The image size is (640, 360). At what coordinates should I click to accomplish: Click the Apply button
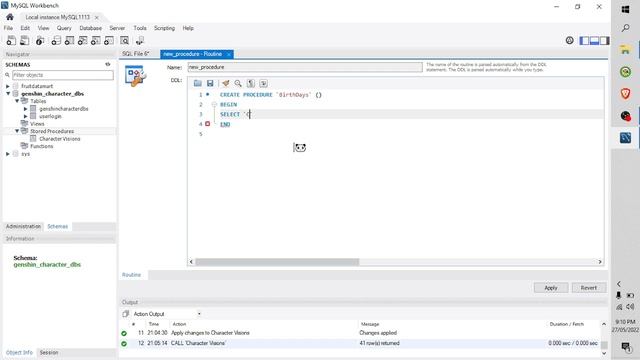pyautogui.click(x=551, y=288)
